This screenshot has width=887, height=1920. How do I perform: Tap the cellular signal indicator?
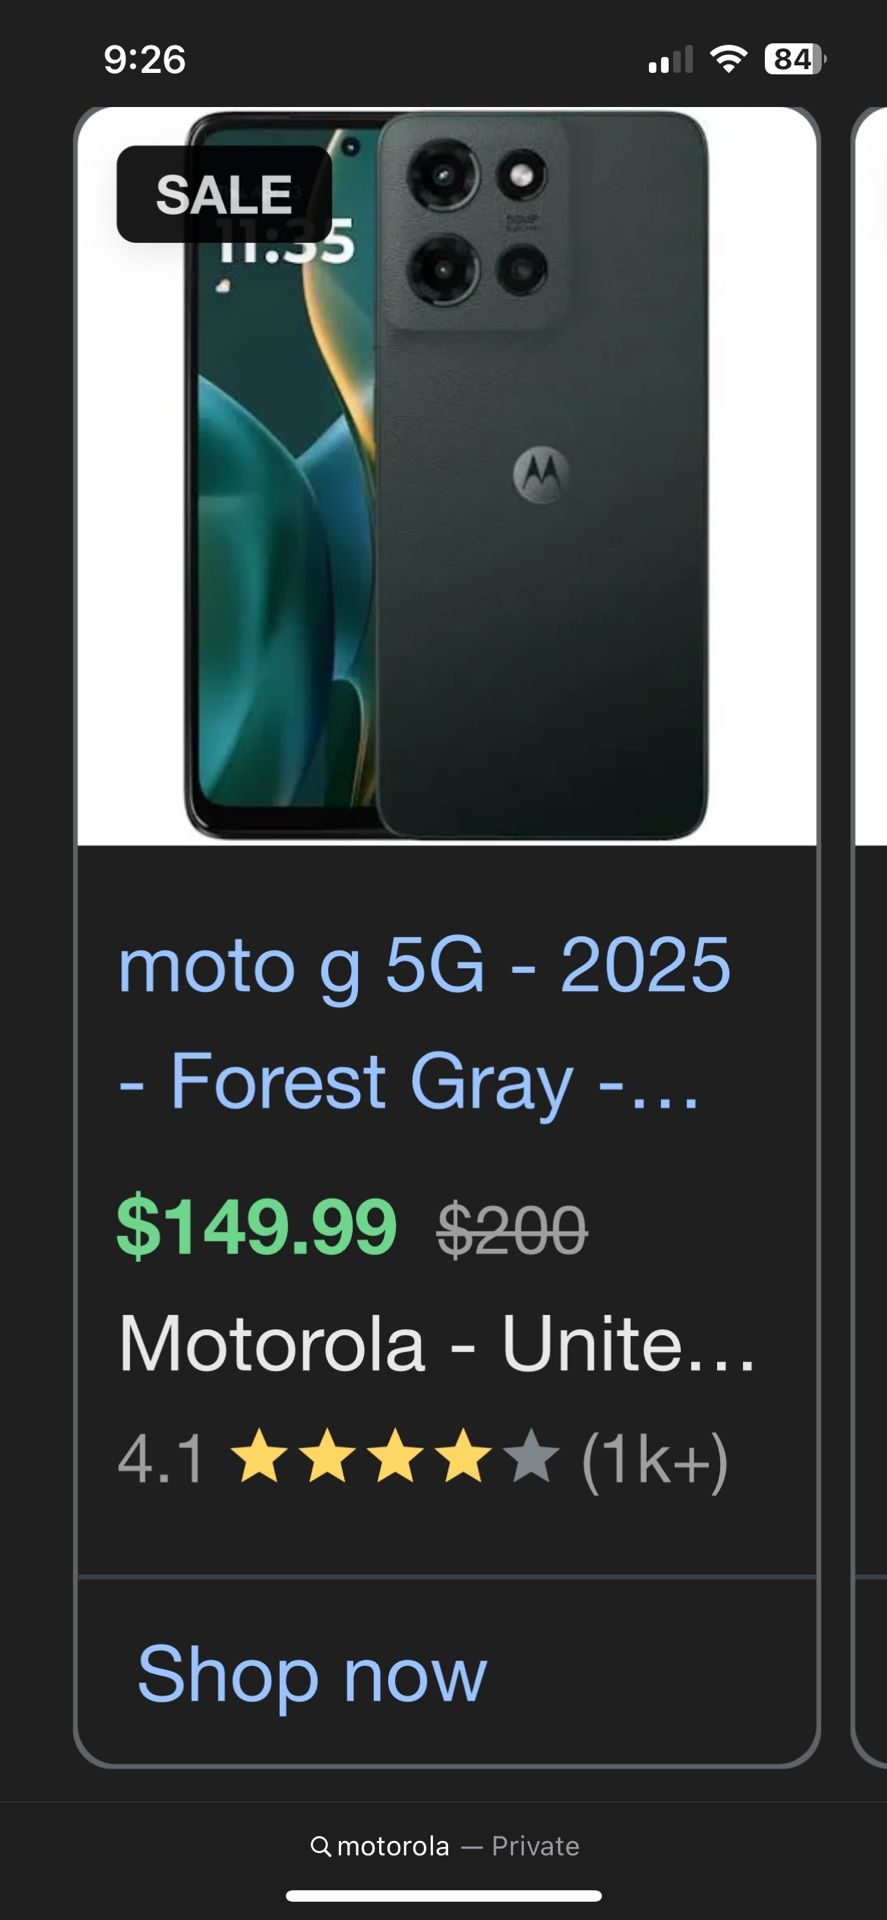coord(670,60)
